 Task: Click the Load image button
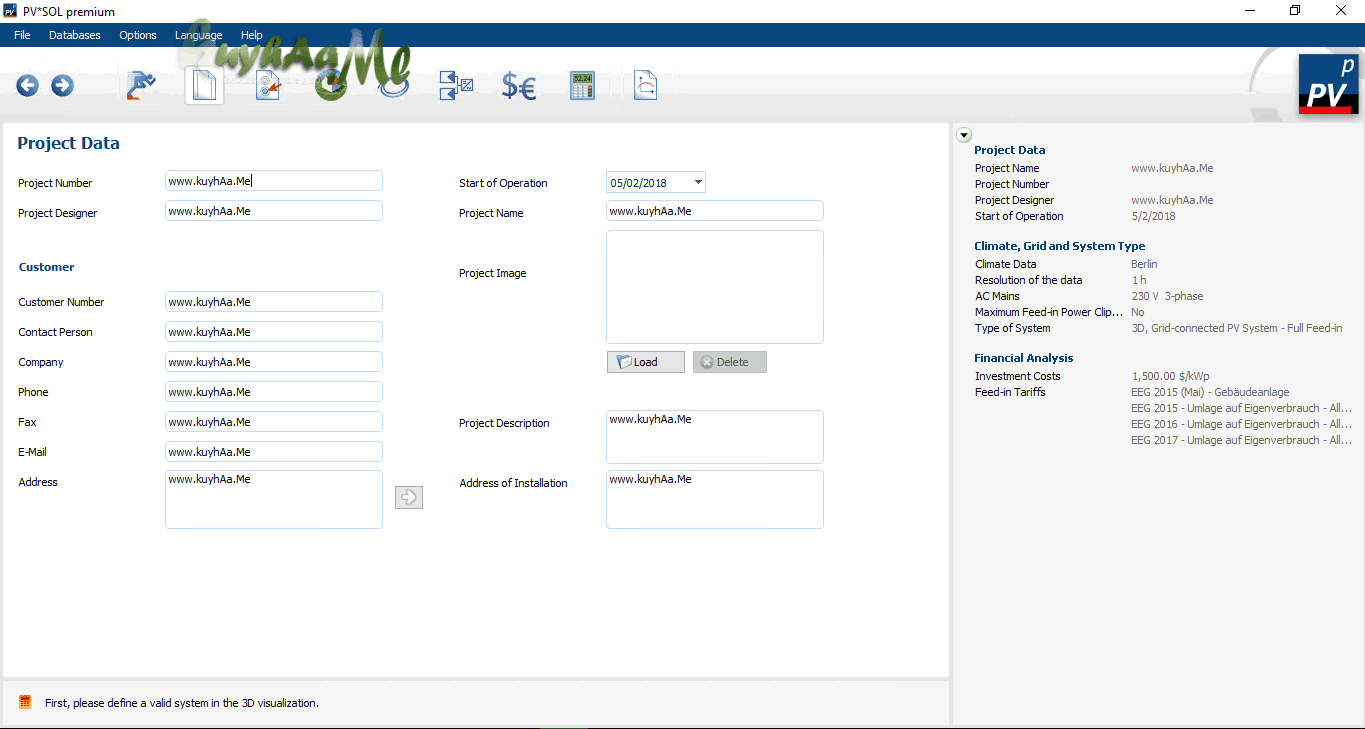tap(646, 362)
